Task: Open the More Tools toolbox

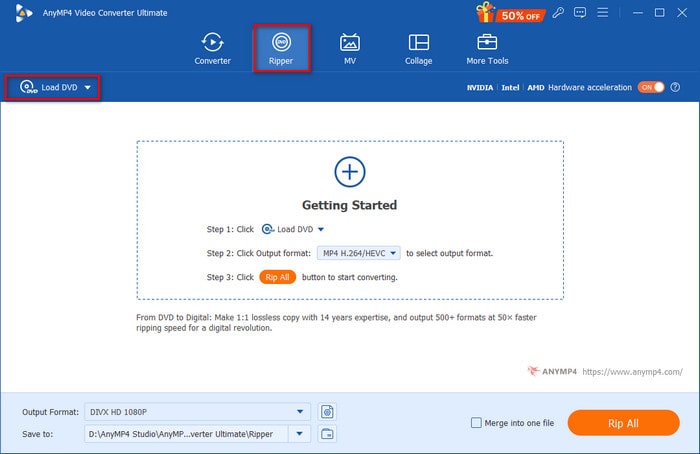Action: [487, 47]
